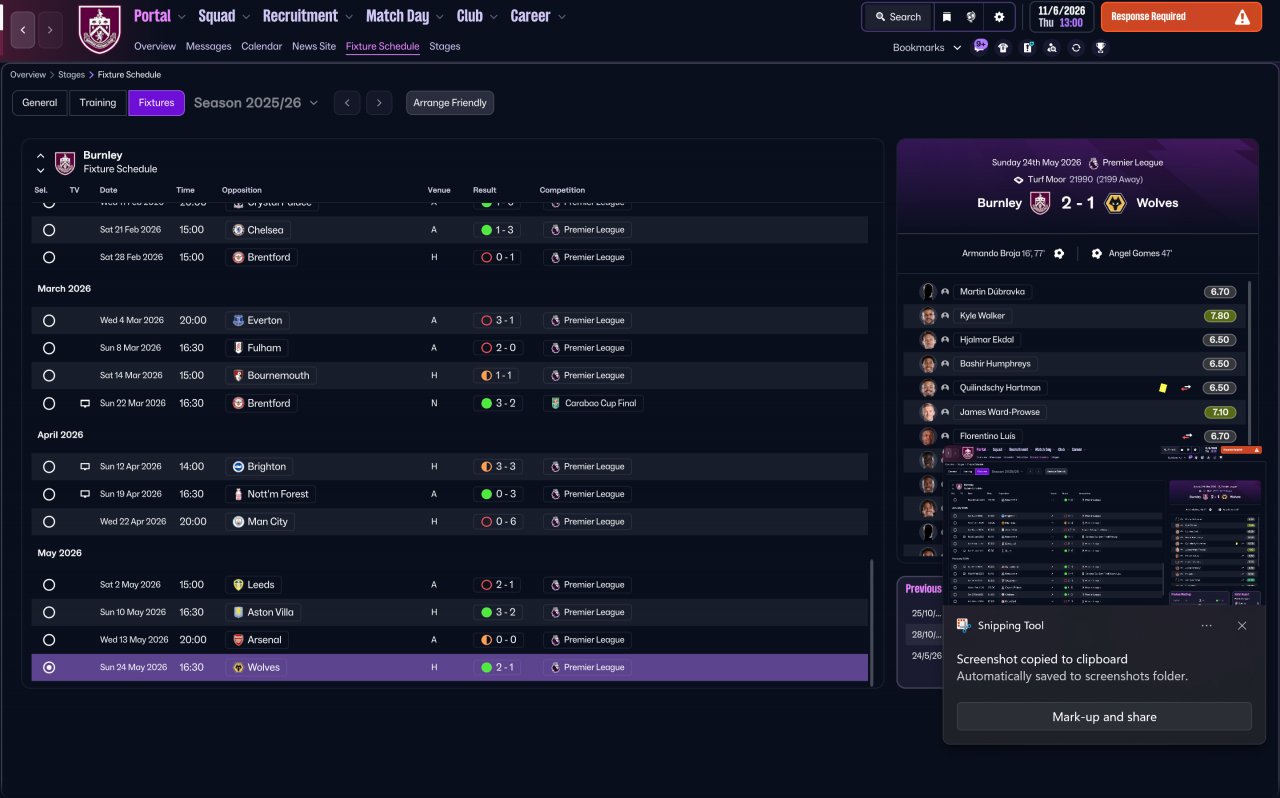Expand the Club menu dropdown
Screen dimensions: 1280x798
(x=493, y=17)
